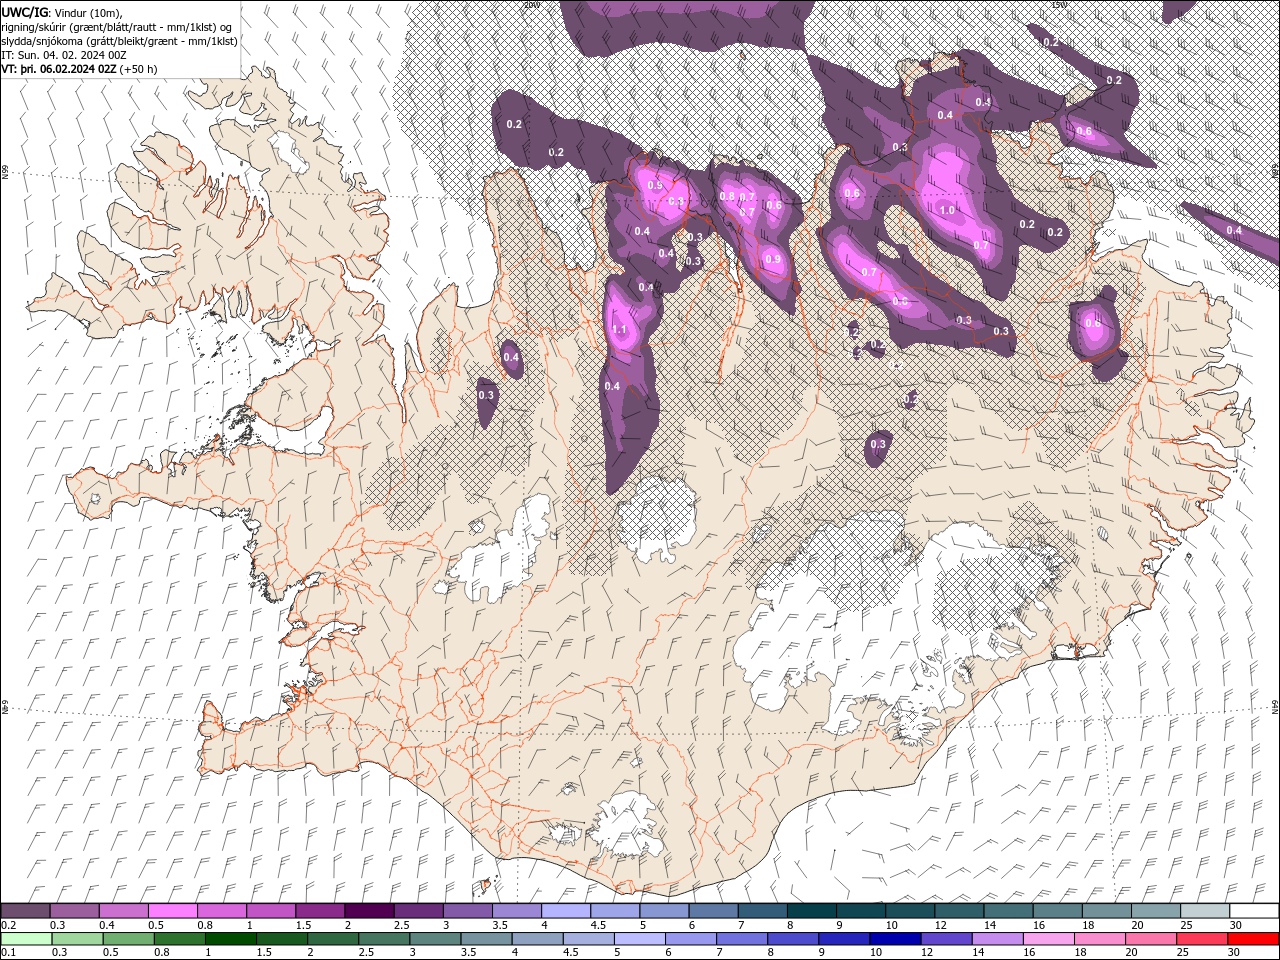Click the light blue 5 swatch in the rain legend

click(641, 939)
